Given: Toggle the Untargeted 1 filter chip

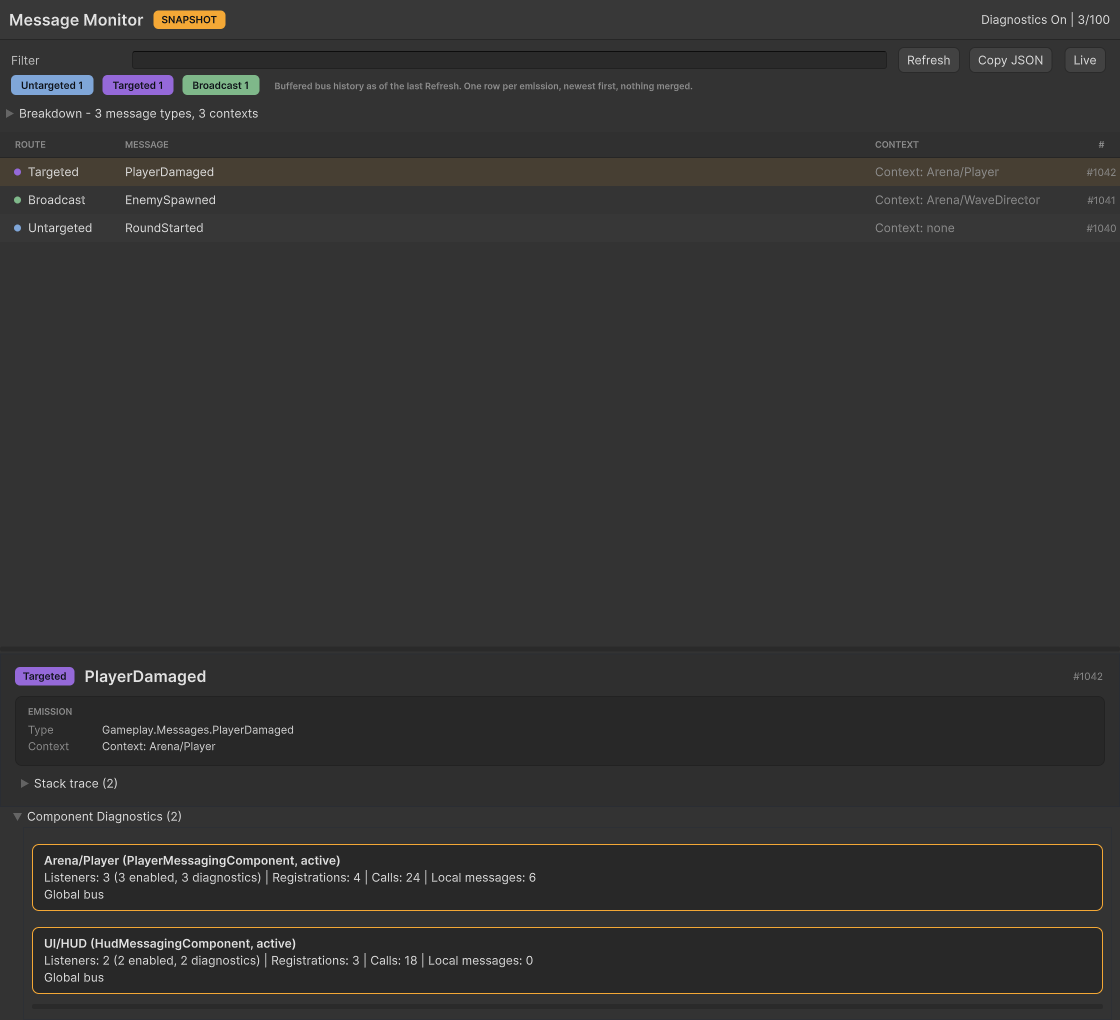Looking at the screenshot, I should tap(52, 85).
